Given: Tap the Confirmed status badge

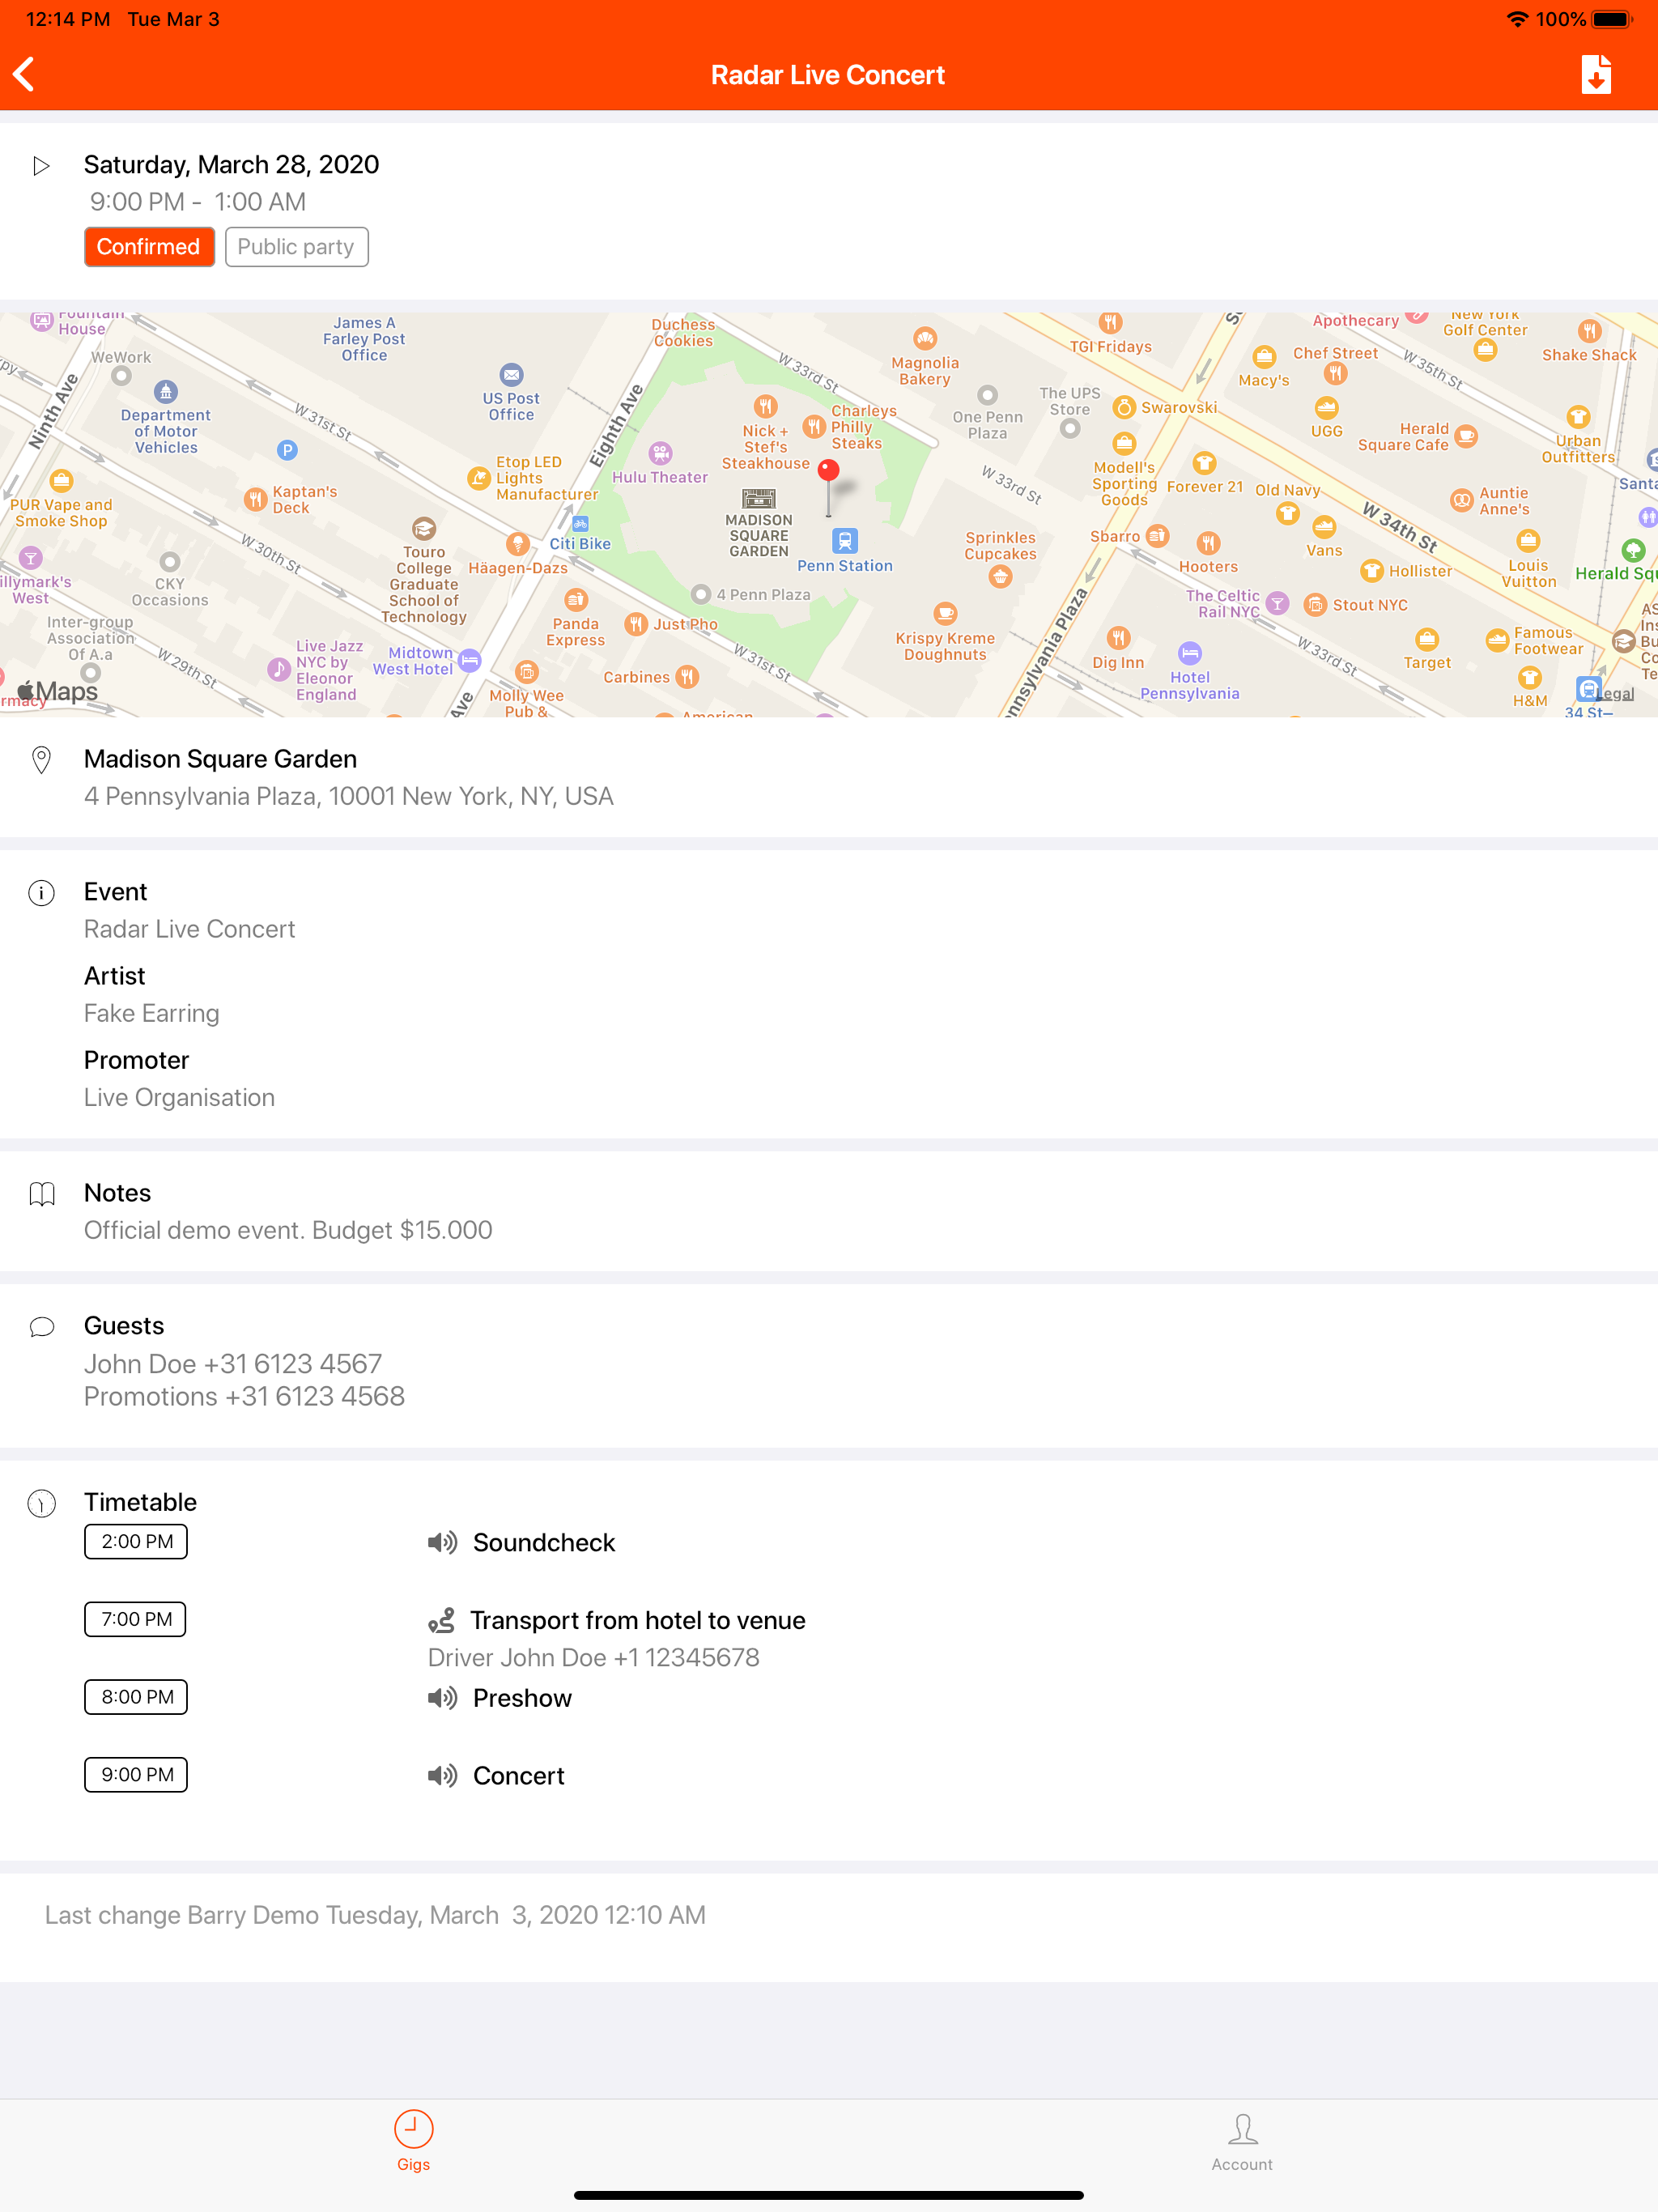Looking at the screenshot, I should tap(149, 247).
